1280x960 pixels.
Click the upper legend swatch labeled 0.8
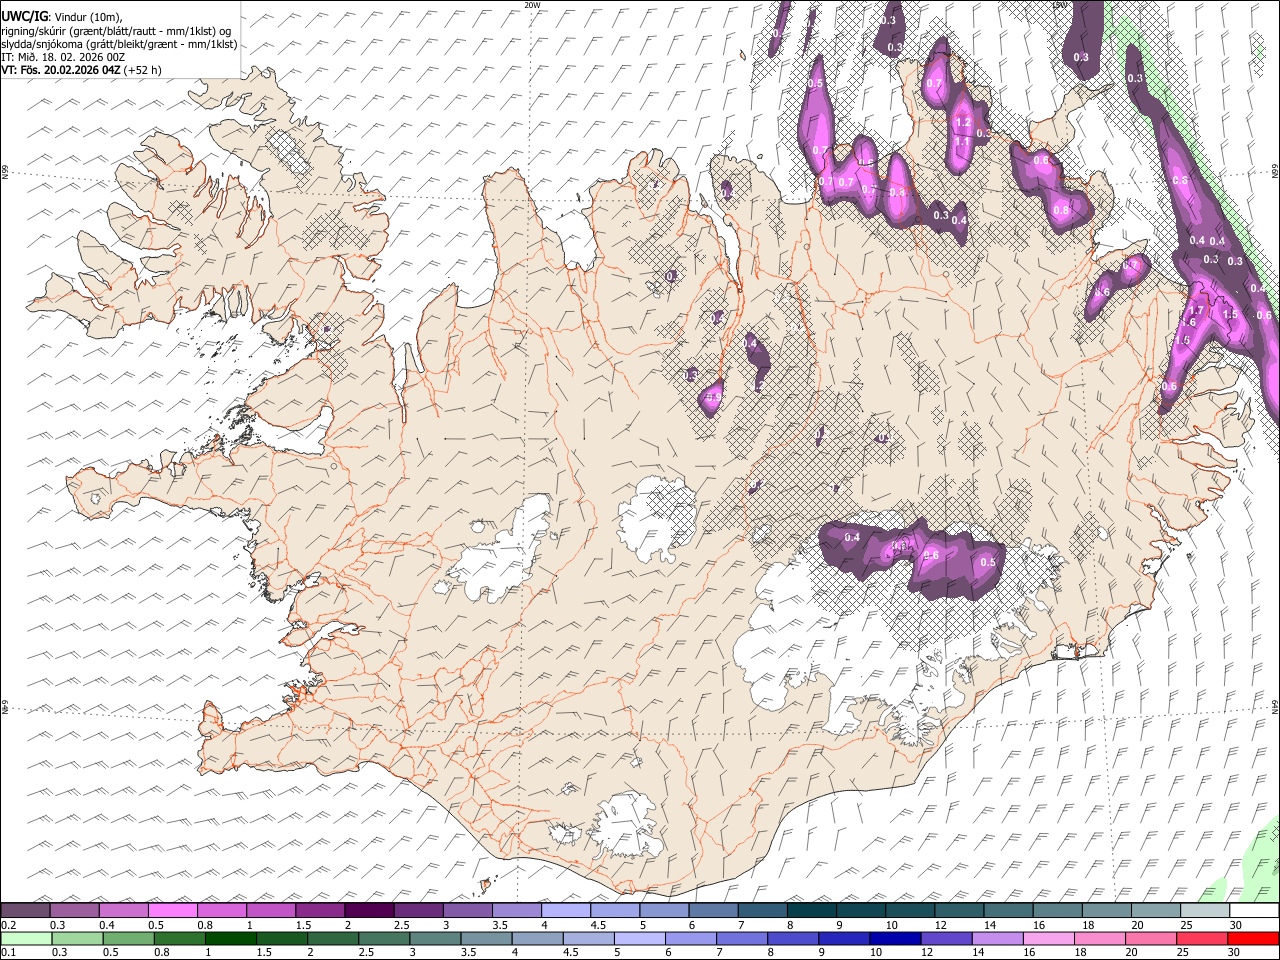[222, 910]
